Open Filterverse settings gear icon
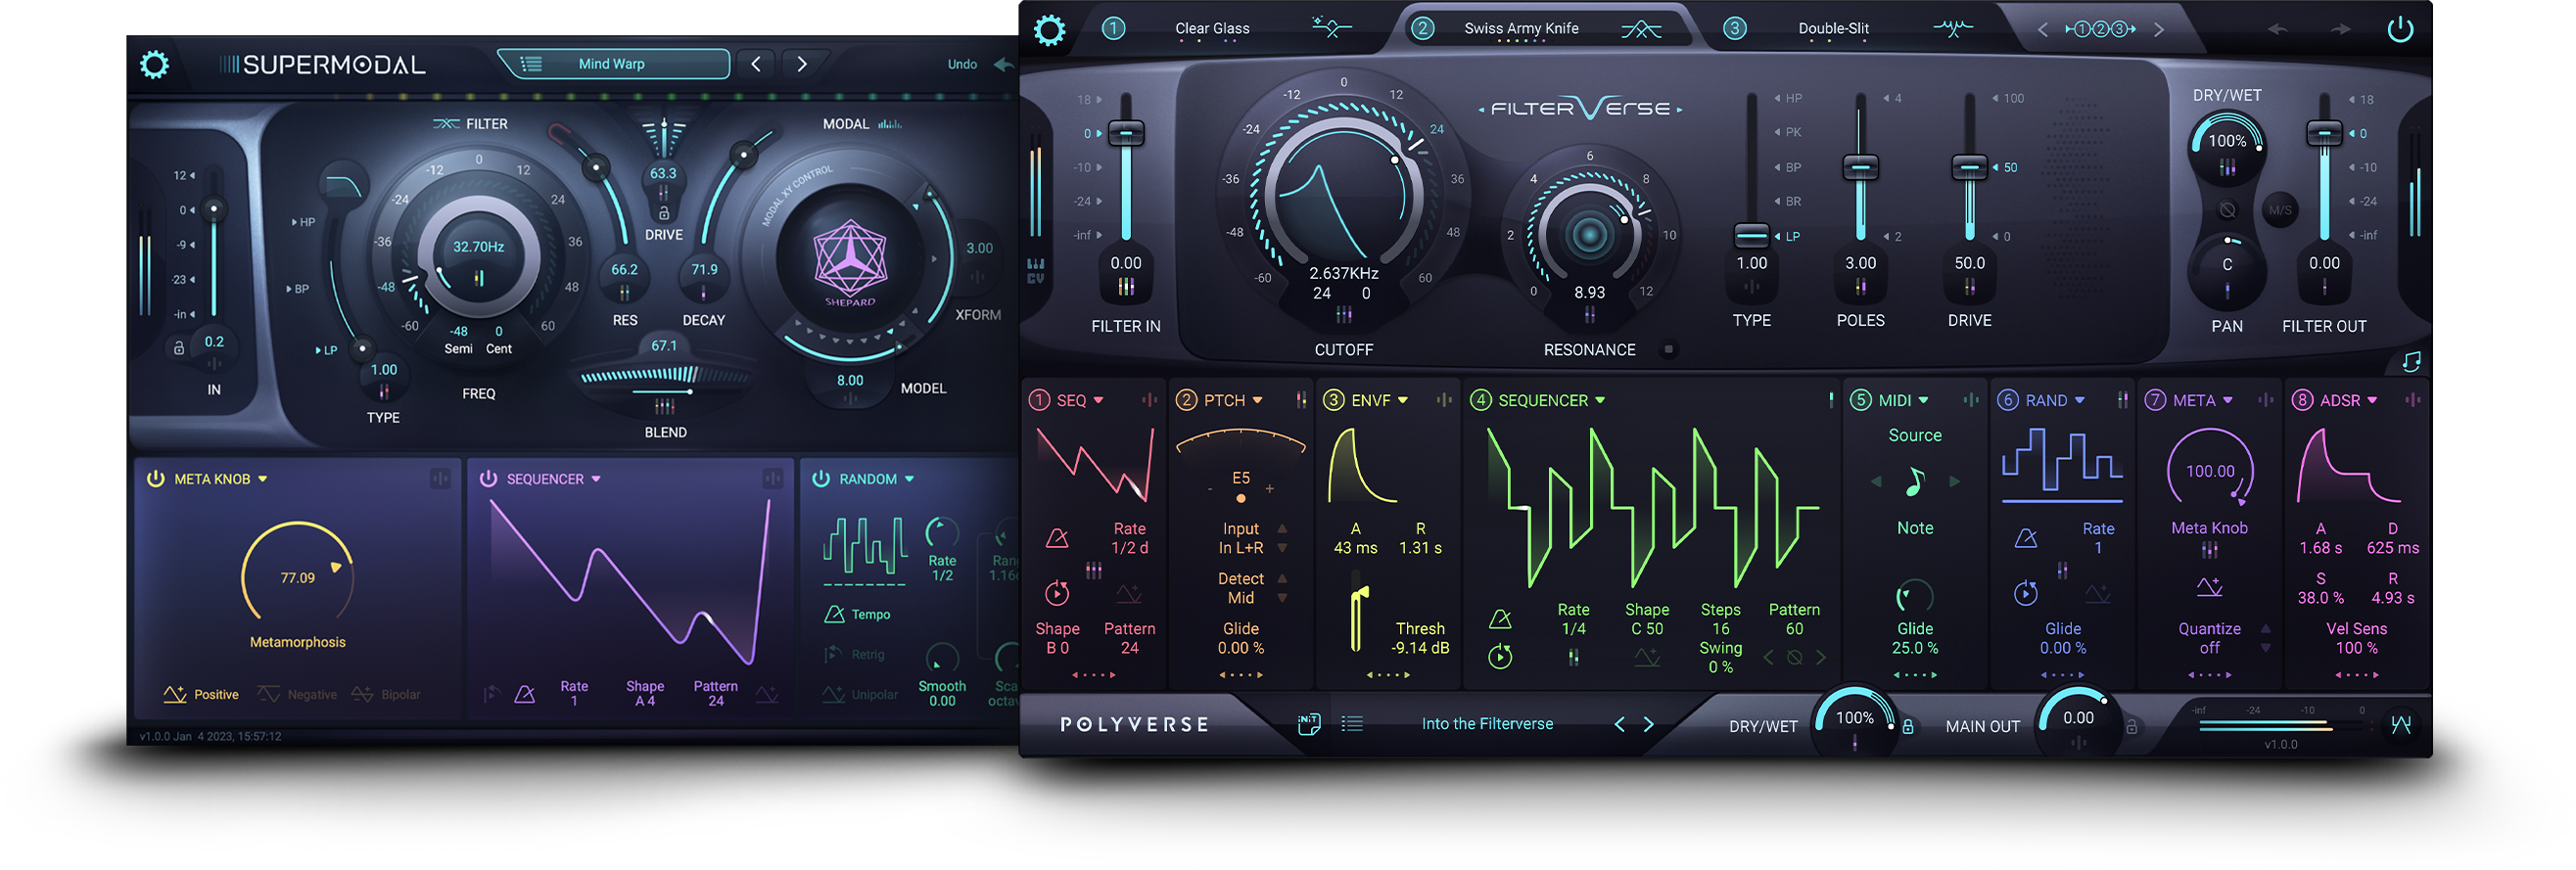2576x870 pixels. 1049,30
